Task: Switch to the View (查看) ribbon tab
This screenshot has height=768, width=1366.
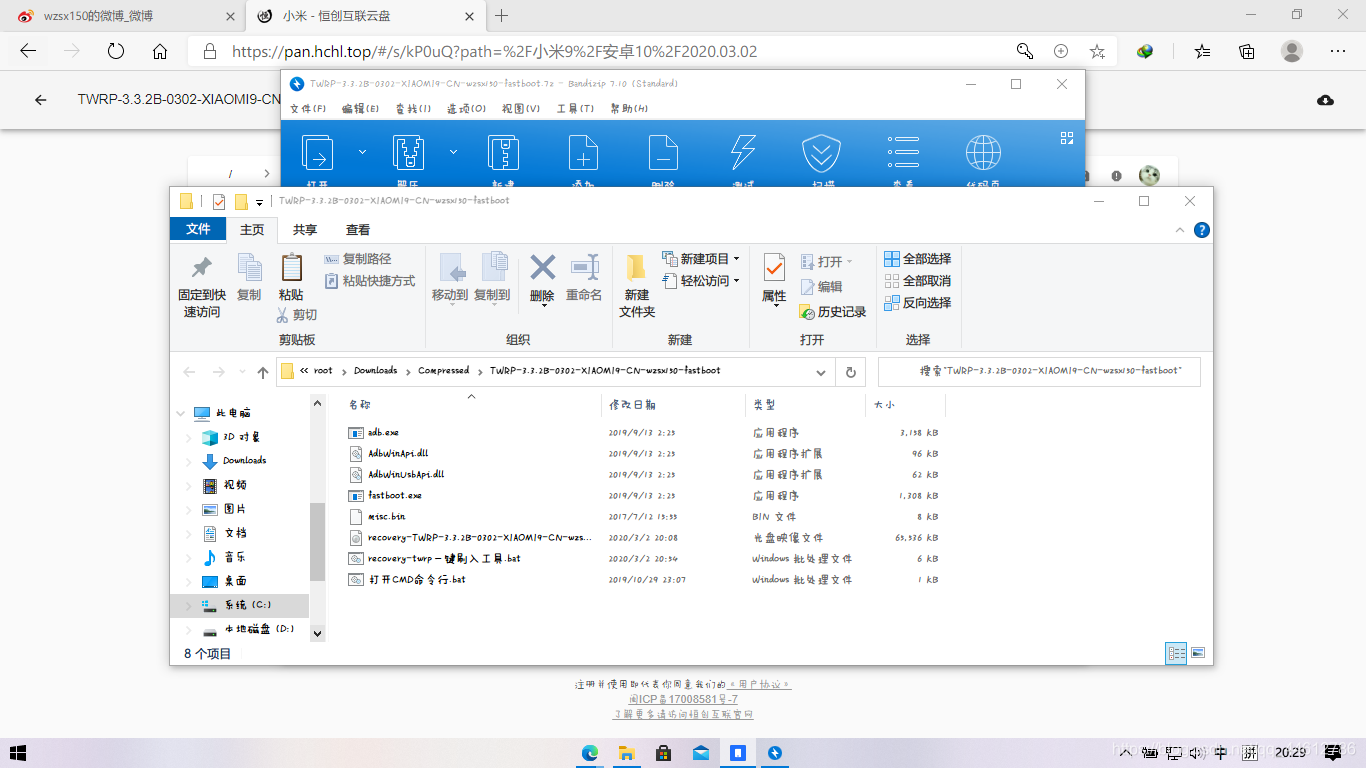Action: pos(358,230)
